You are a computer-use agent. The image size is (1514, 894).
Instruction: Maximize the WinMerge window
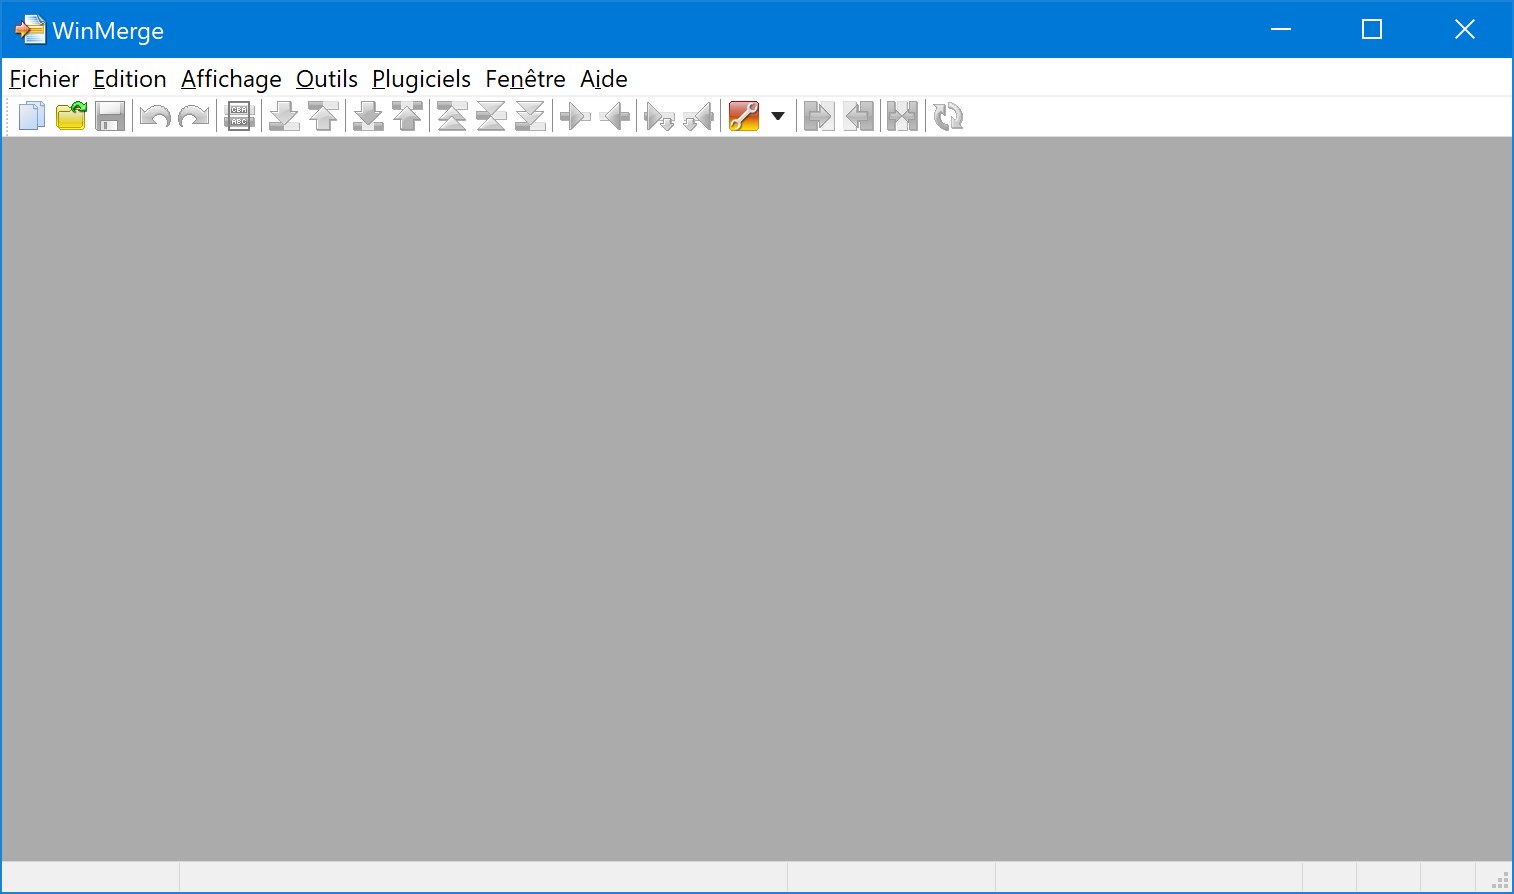(1372, 30)
